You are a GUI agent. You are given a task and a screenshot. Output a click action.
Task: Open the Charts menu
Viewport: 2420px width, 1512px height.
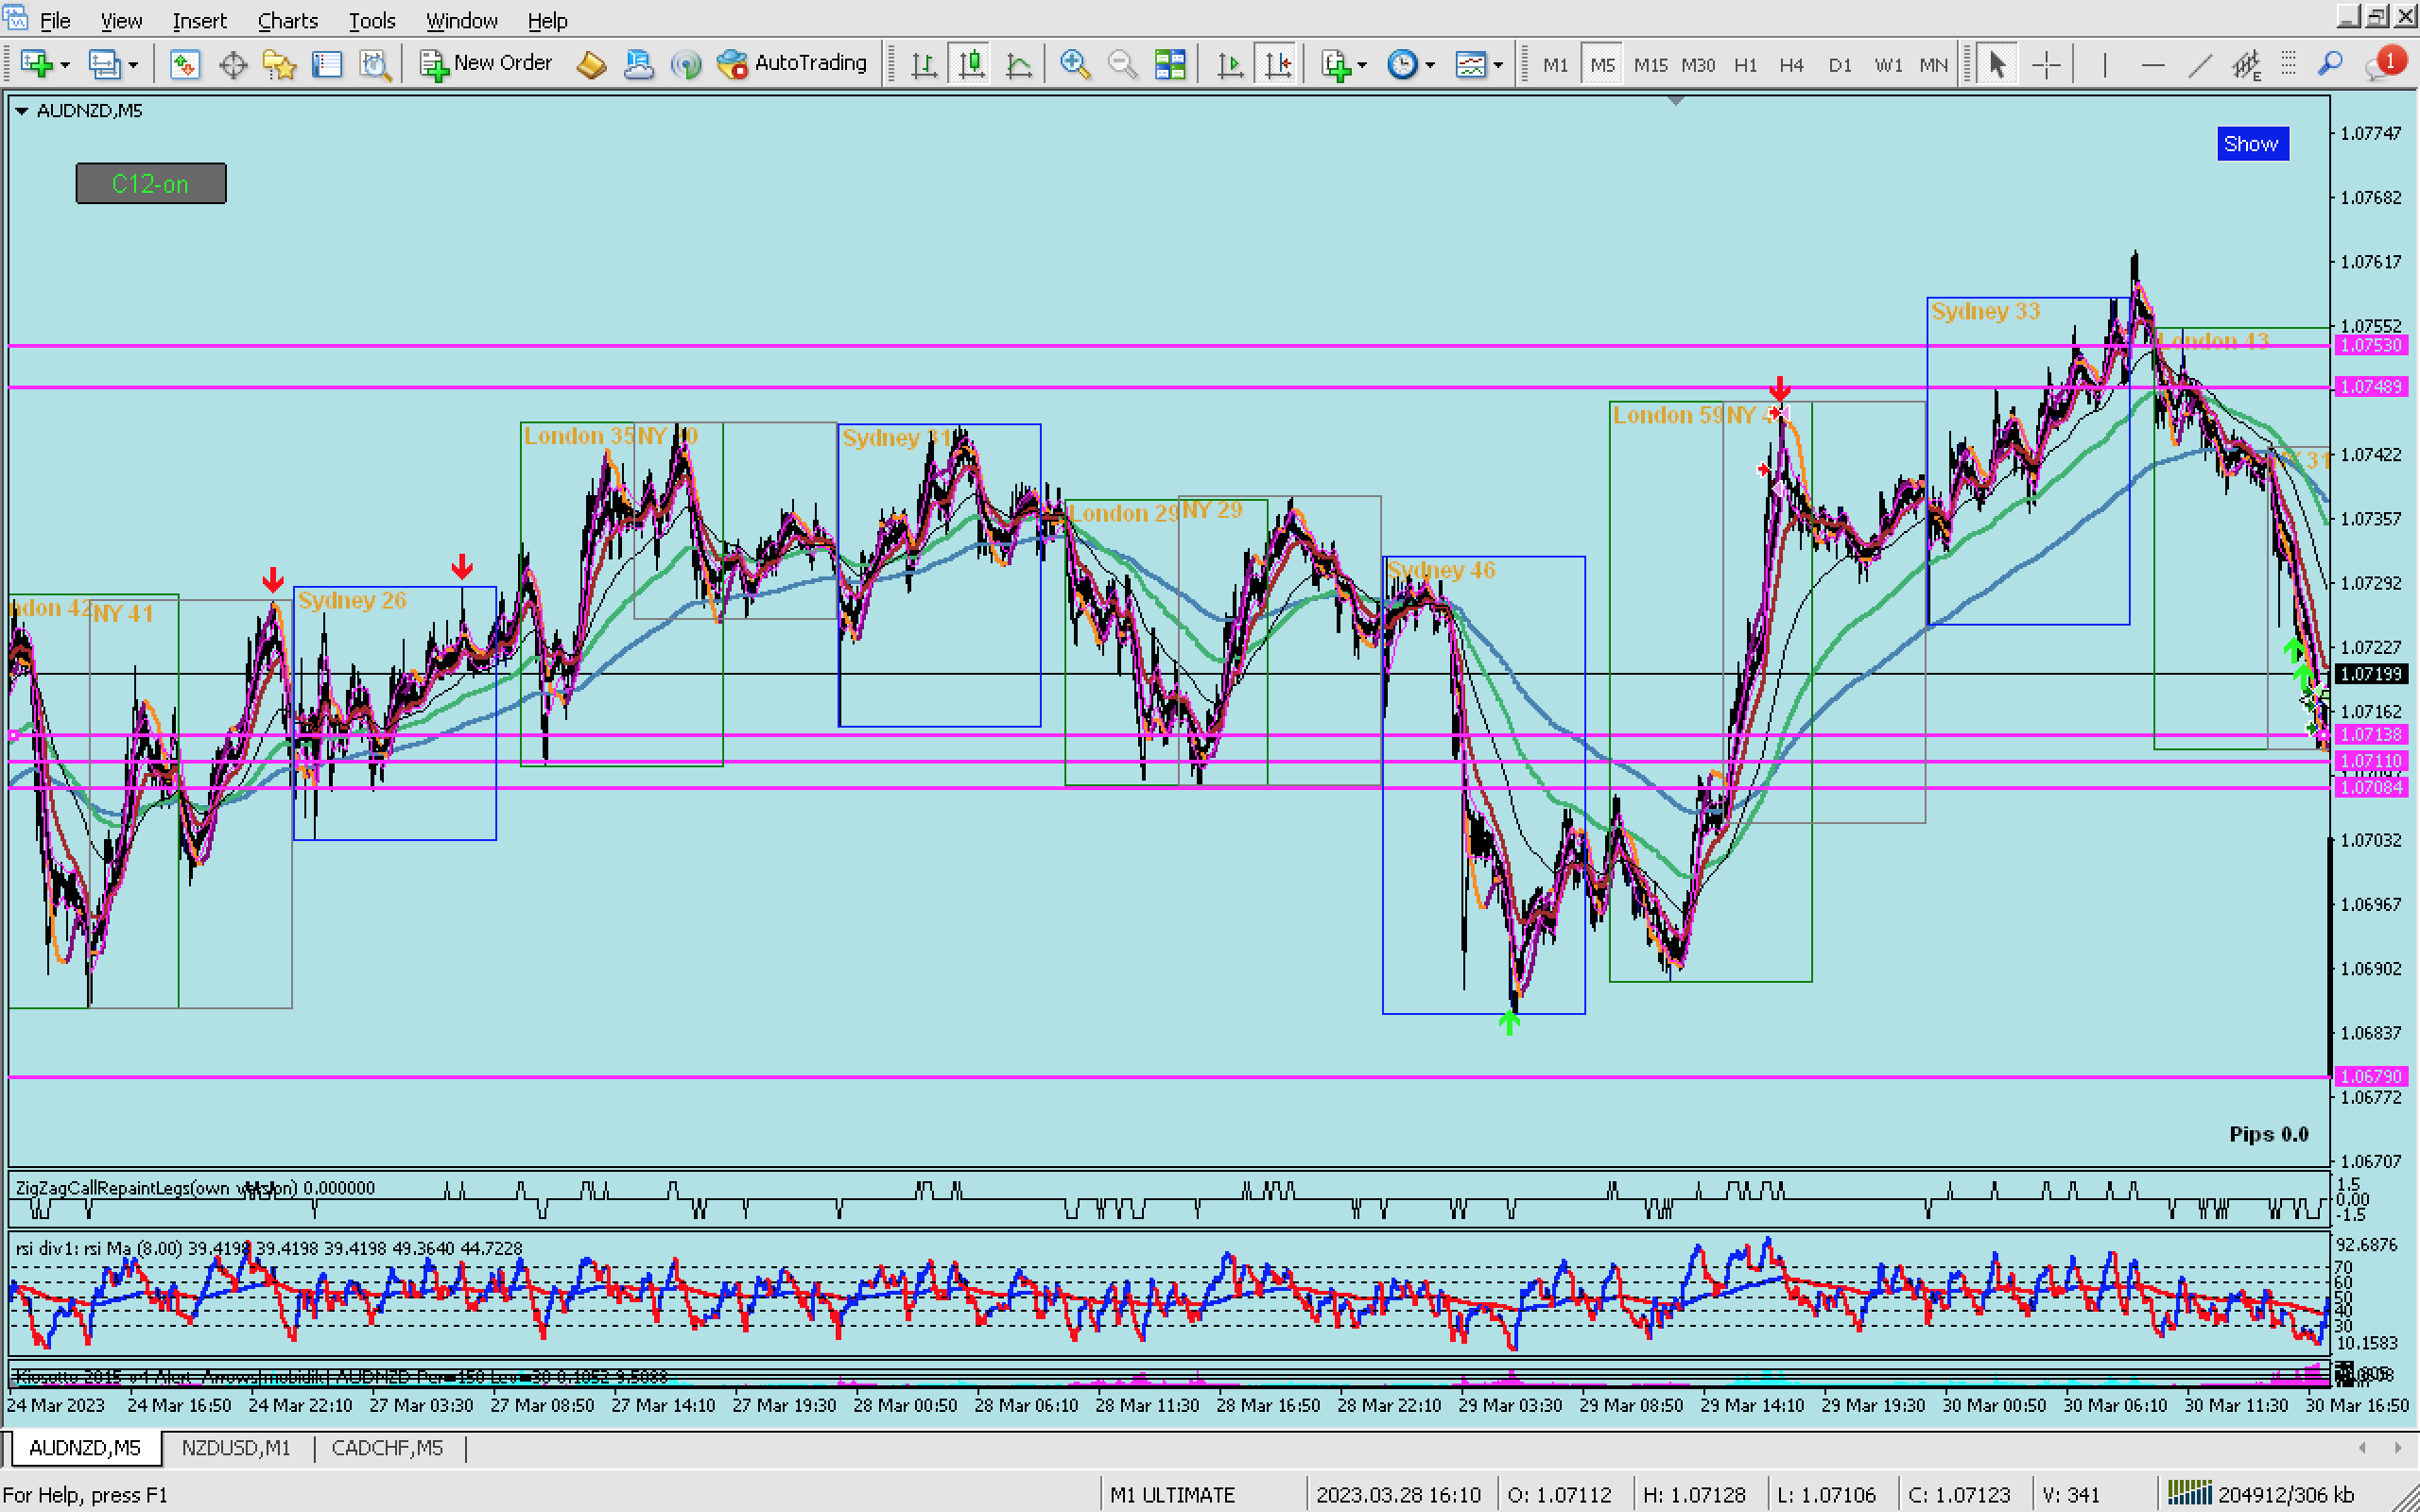point(287,20)
